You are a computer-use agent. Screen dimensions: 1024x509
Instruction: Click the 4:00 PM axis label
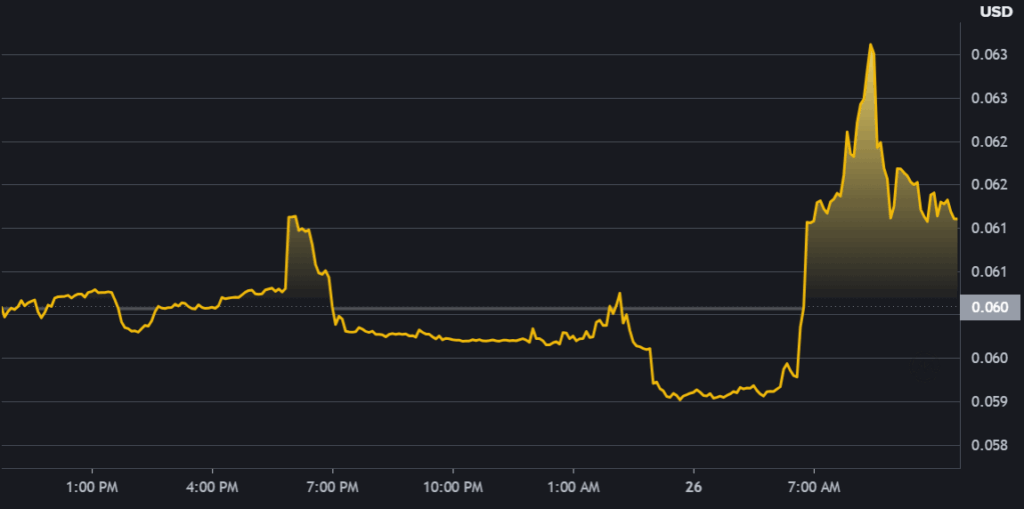click(x=212, y=487)
